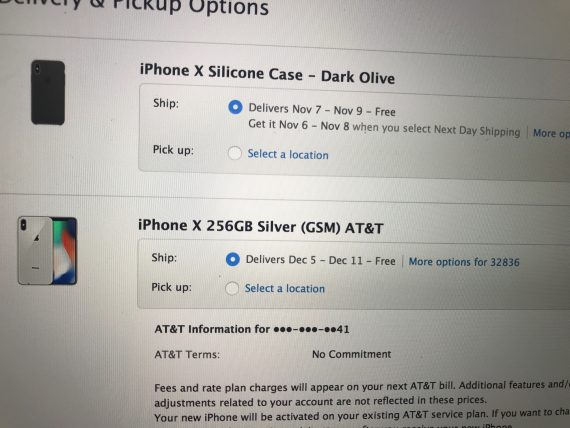Click the iPhone X Silver product image
The image size is (570, 428).
click(x=47, y=251)
